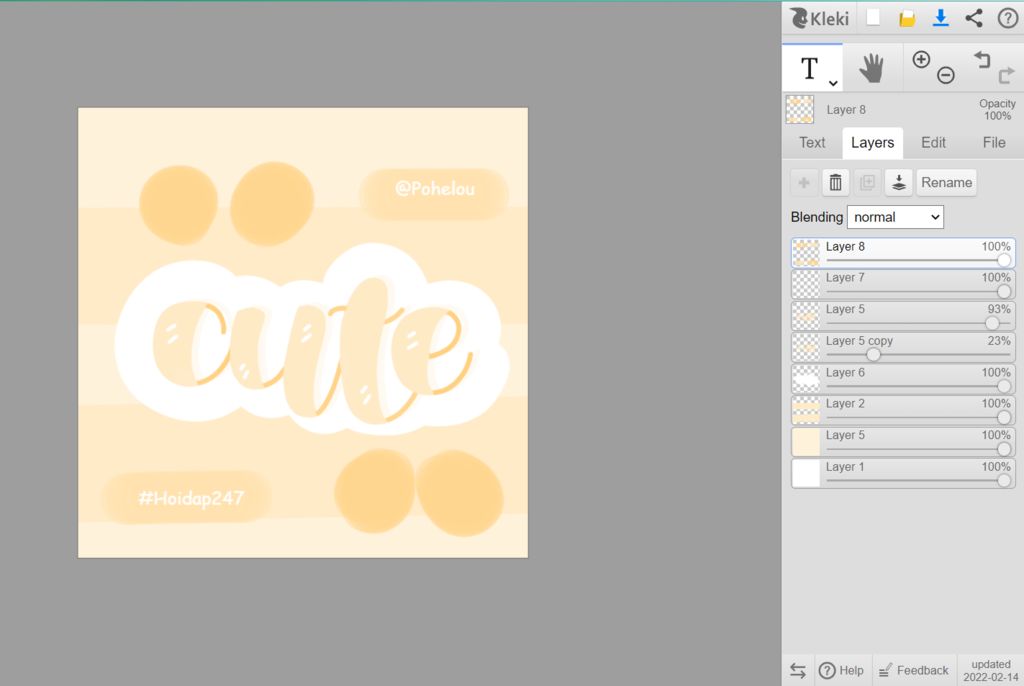Click the "cute" lettering on the canvas
Image resolution: width=1024 pixels, height=686 pixels.
coord(312,353)
